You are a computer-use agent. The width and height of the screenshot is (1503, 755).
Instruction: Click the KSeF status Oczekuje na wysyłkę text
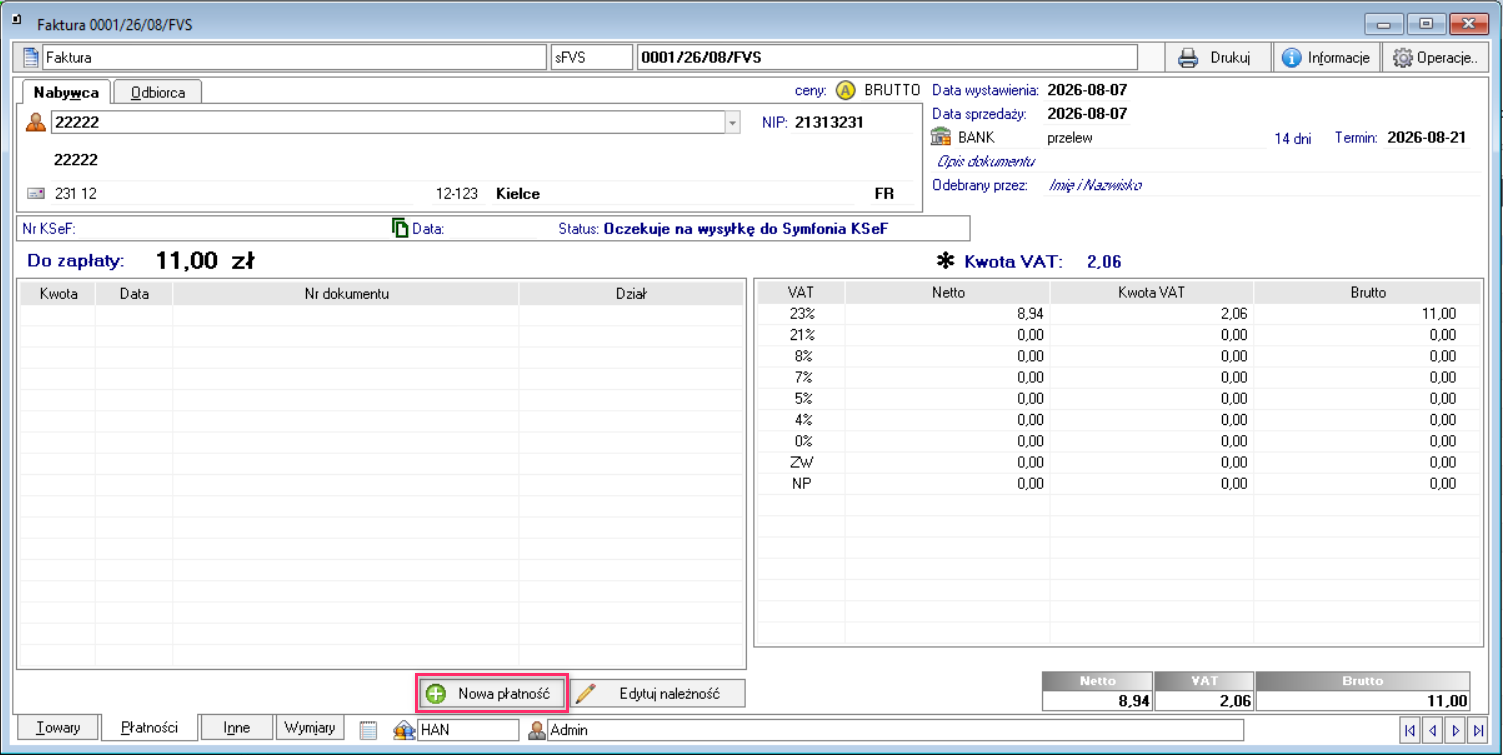(x=746, y=229)
